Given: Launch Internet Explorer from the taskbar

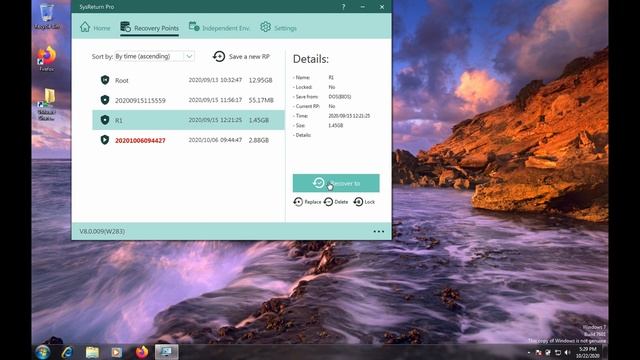Looking at the screenshot, I should pyautogui.click(x=67, y=352).
